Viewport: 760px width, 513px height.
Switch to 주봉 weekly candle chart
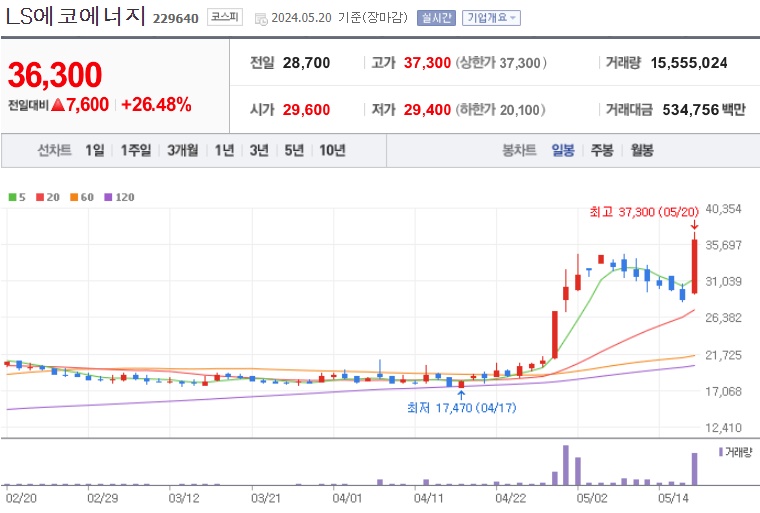[602, 150]
